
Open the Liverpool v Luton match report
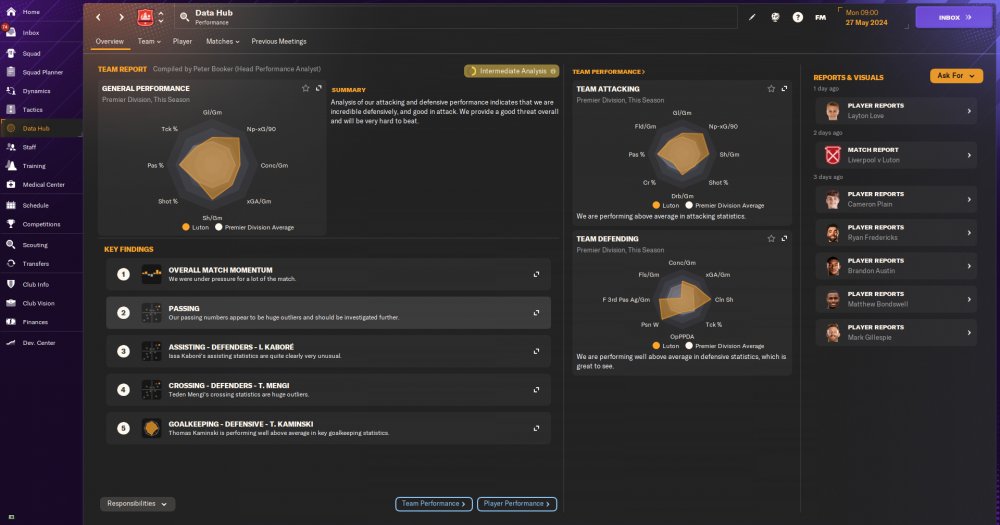(x=896, y=155)
